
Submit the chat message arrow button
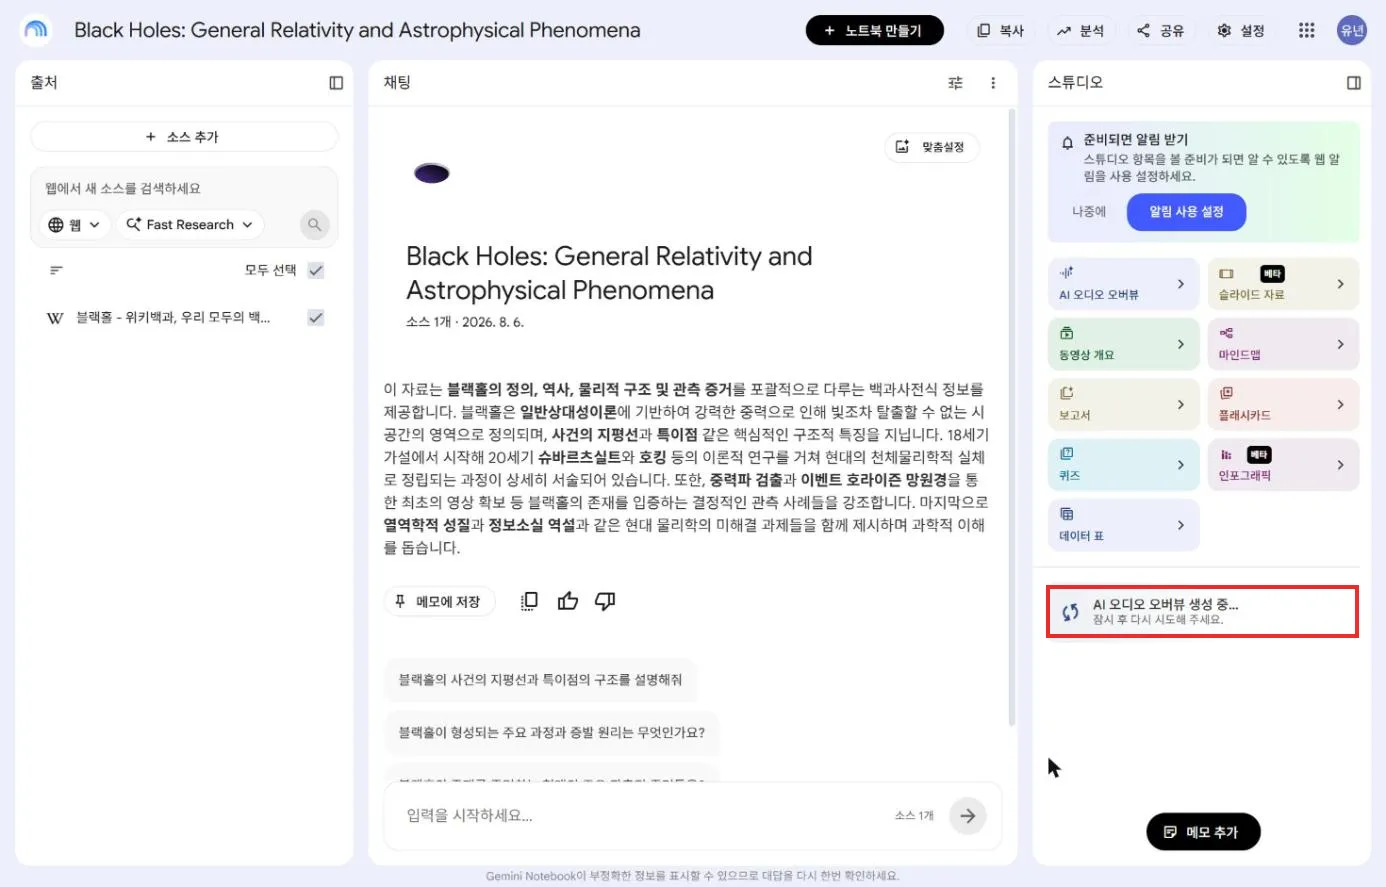tap(968, 816)
